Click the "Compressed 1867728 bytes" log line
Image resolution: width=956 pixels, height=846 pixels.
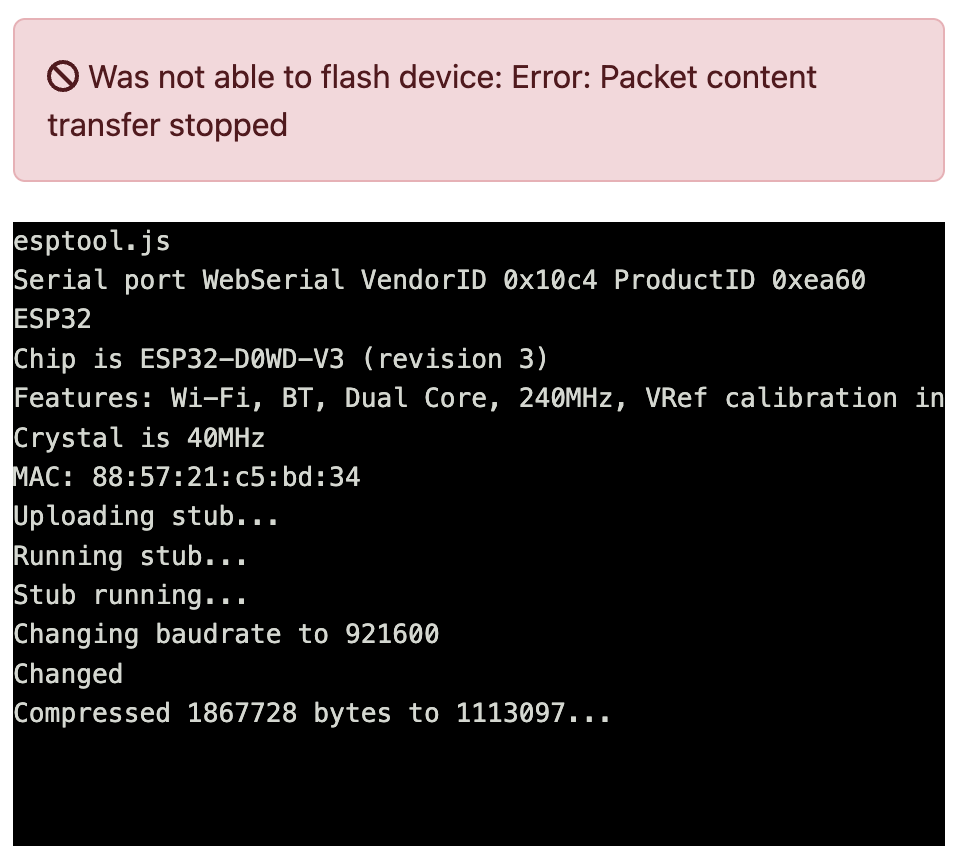[x=311, y=714]
